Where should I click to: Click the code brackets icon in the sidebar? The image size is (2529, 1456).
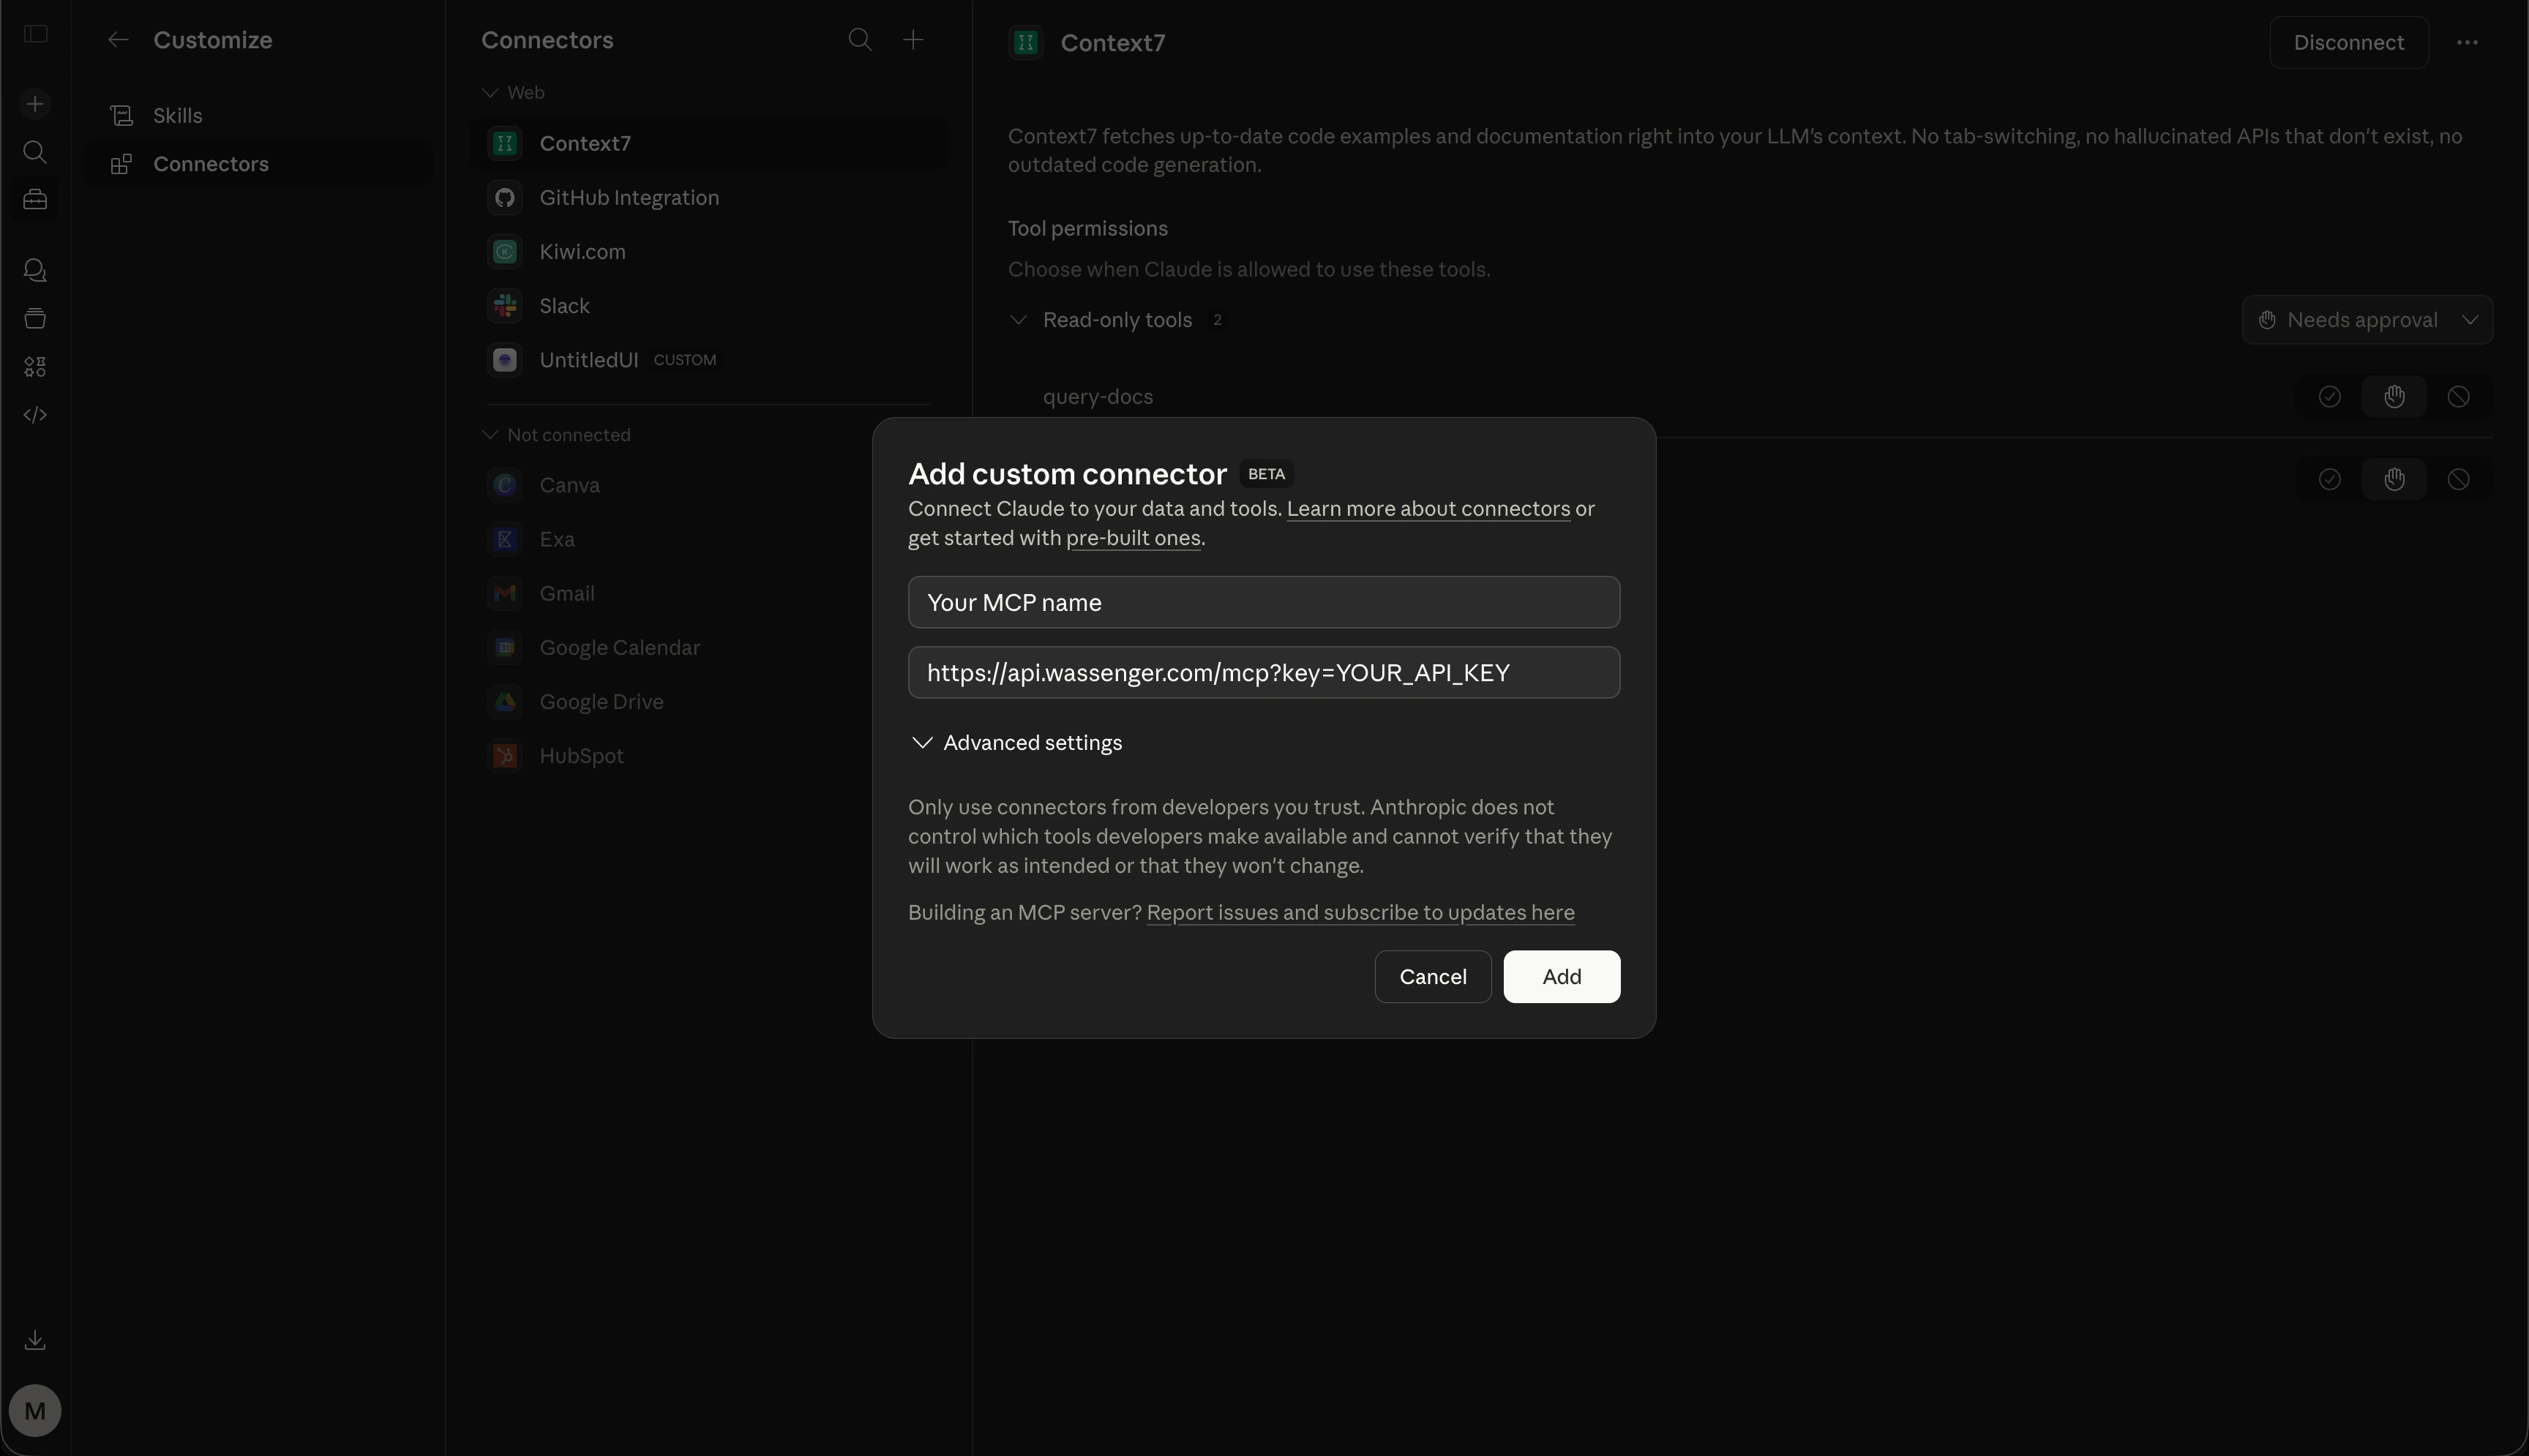[x=35, y=414]
